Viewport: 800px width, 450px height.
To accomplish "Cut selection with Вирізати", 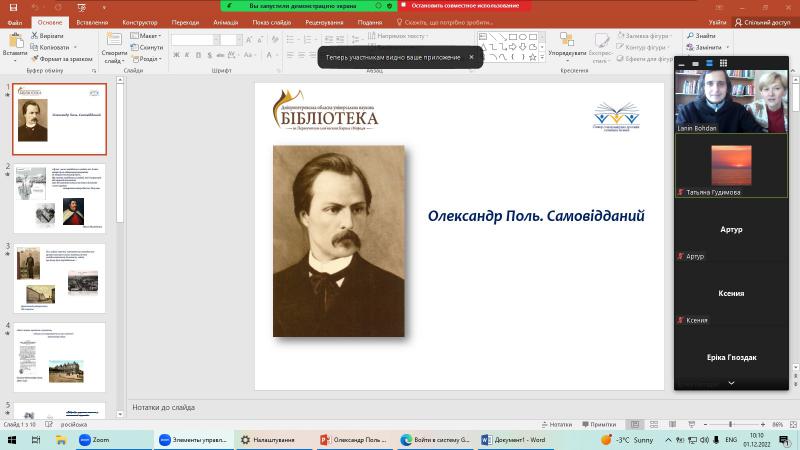I will coord(47,35).
